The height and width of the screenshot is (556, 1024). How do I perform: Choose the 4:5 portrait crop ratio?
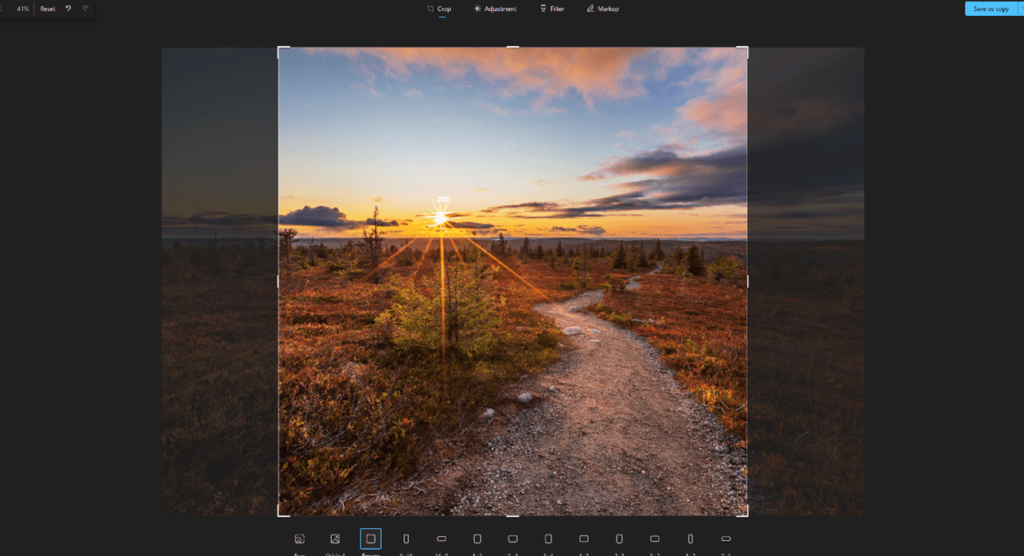tap(477, 539)
